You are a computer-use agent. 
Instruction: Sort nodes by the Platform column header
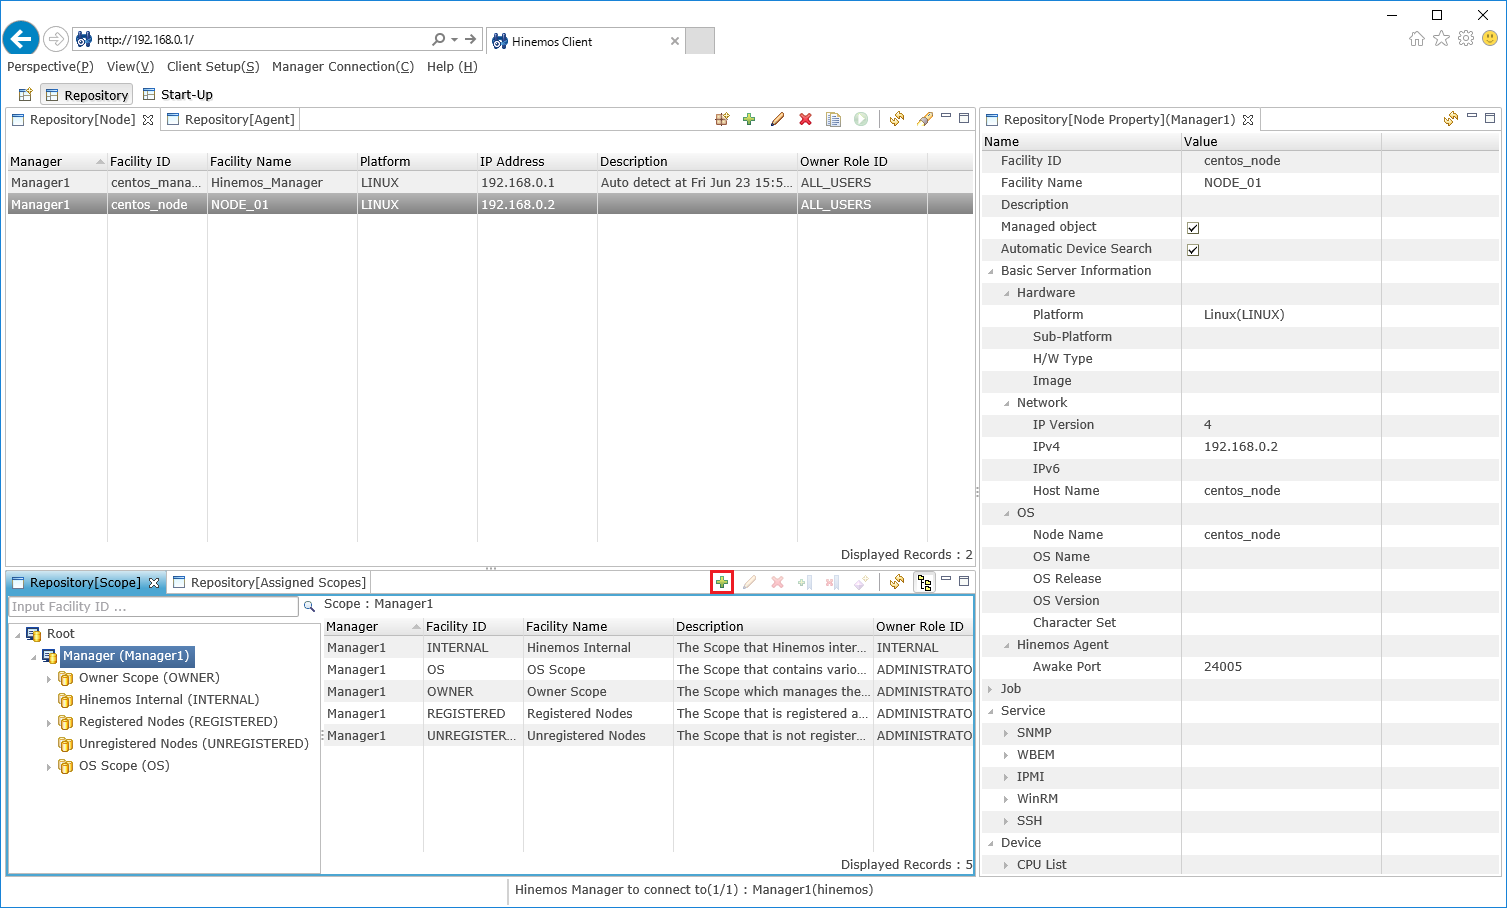coord(417,162)
